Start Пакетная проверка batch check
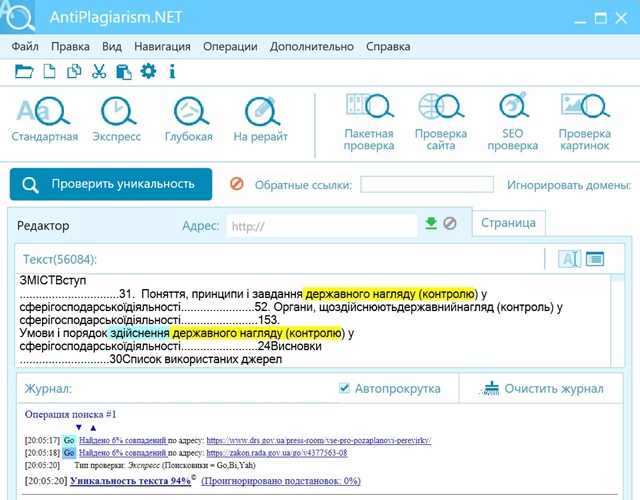Viewport: 640px width, 500px height. pyautogui.click(x=369, y=122)
